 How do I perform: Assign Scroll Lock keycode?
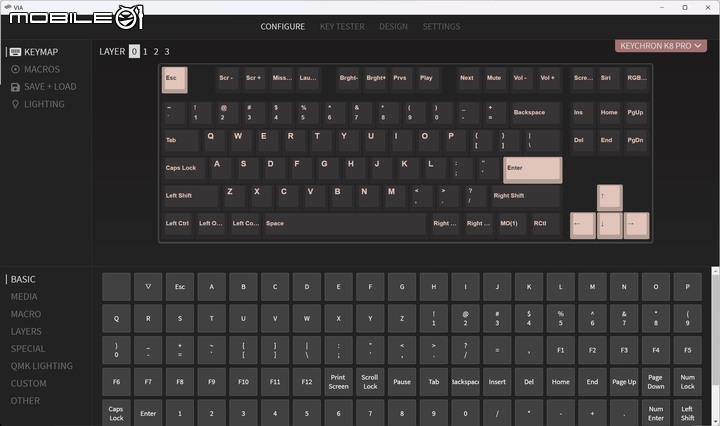(x=370, y=382)
